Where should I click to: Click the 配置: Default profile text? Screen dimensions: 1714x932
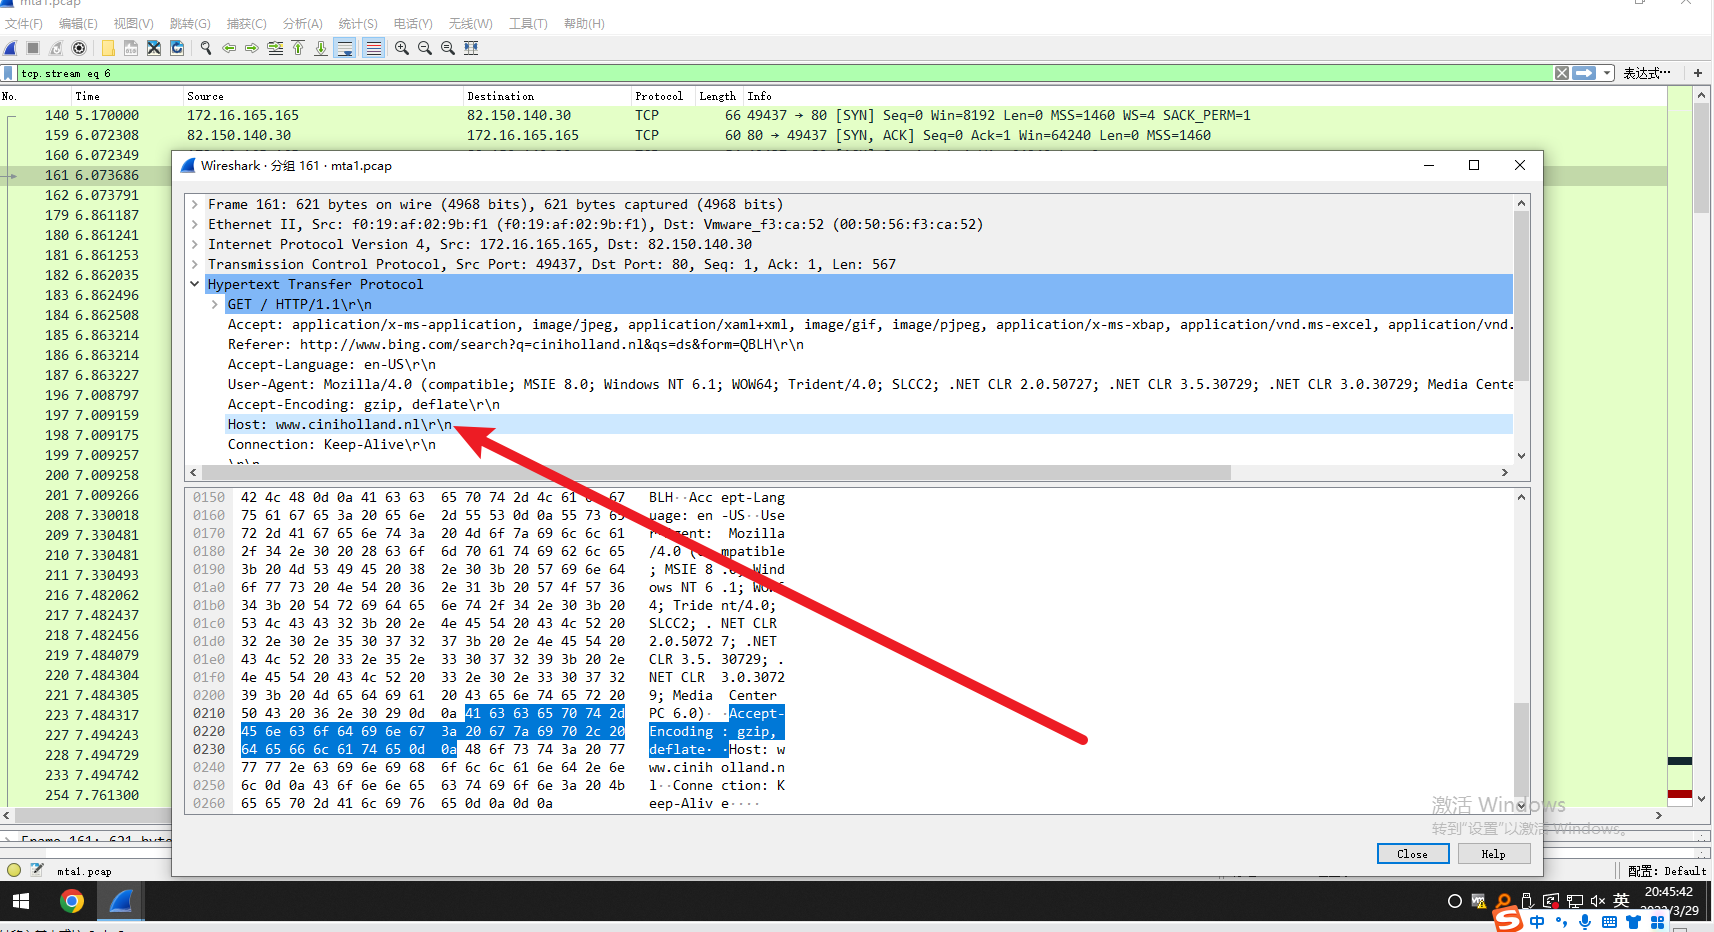pyautogui.click(x=1666, y=871)
